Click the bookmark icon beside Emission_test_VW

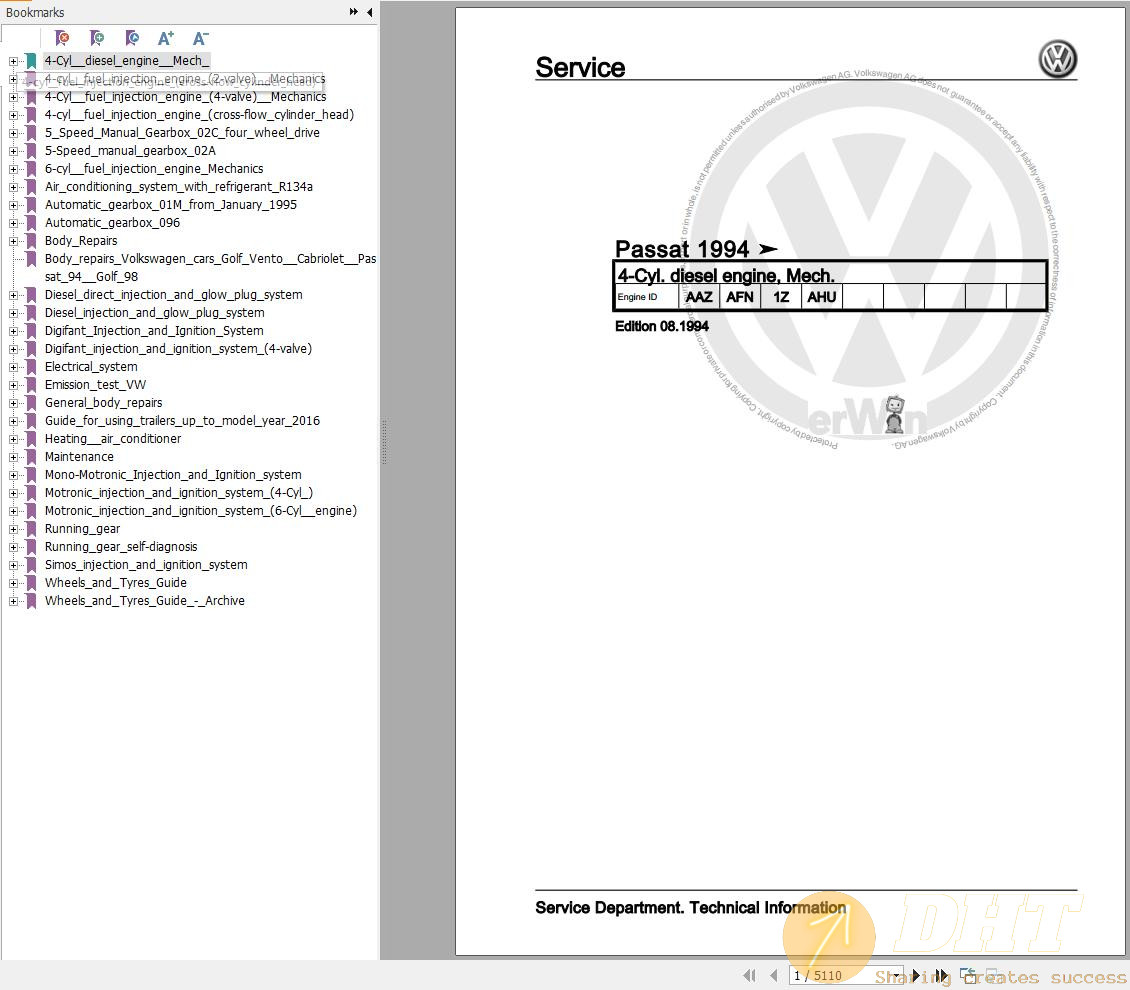click(x=31, y=385)
